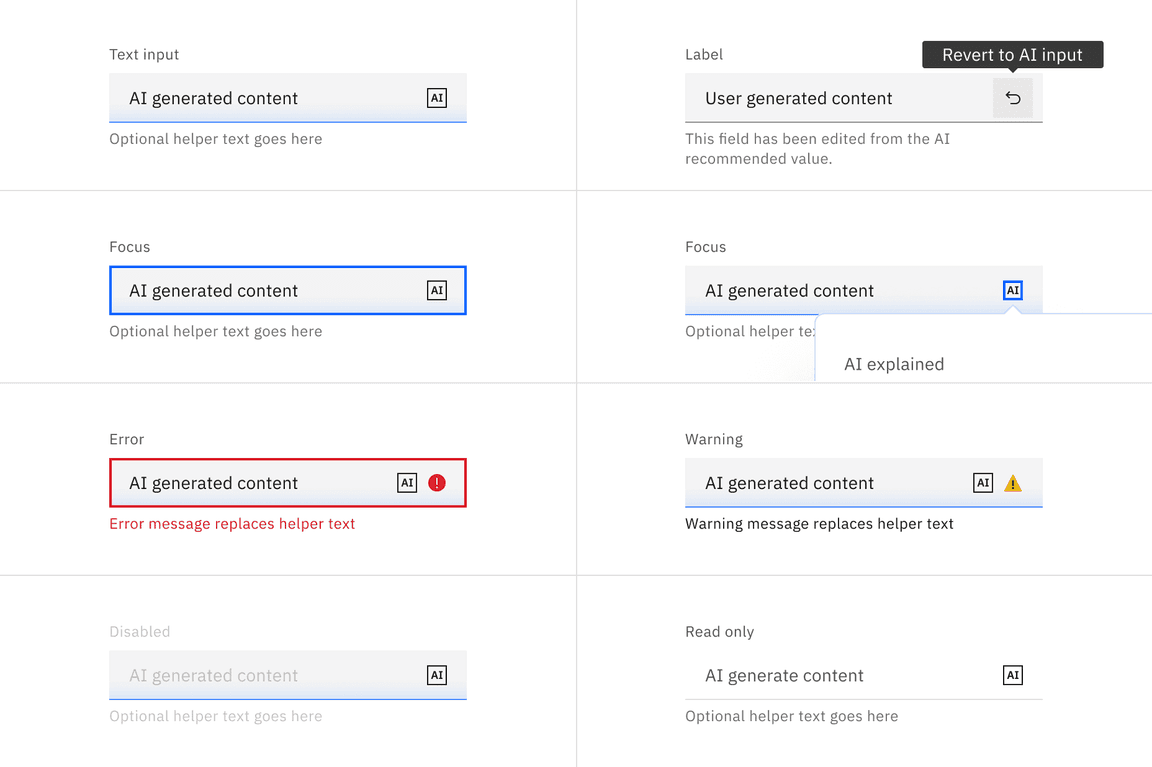Click the AI label in the Disabled field

tap(437, 676)
